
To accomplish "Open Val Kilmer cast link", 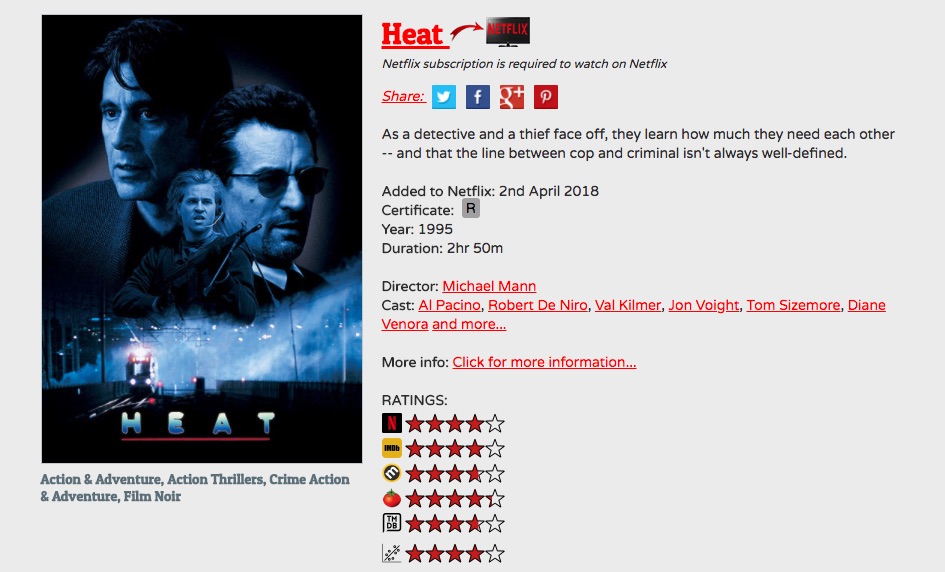I will coord(628,305).
